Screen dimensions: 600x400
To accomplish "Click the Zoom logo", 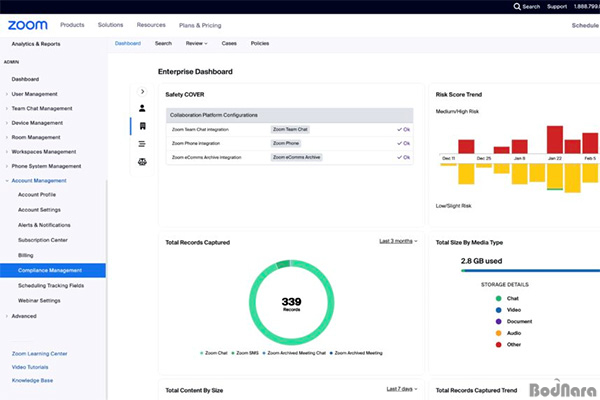I will coord(28,25).
